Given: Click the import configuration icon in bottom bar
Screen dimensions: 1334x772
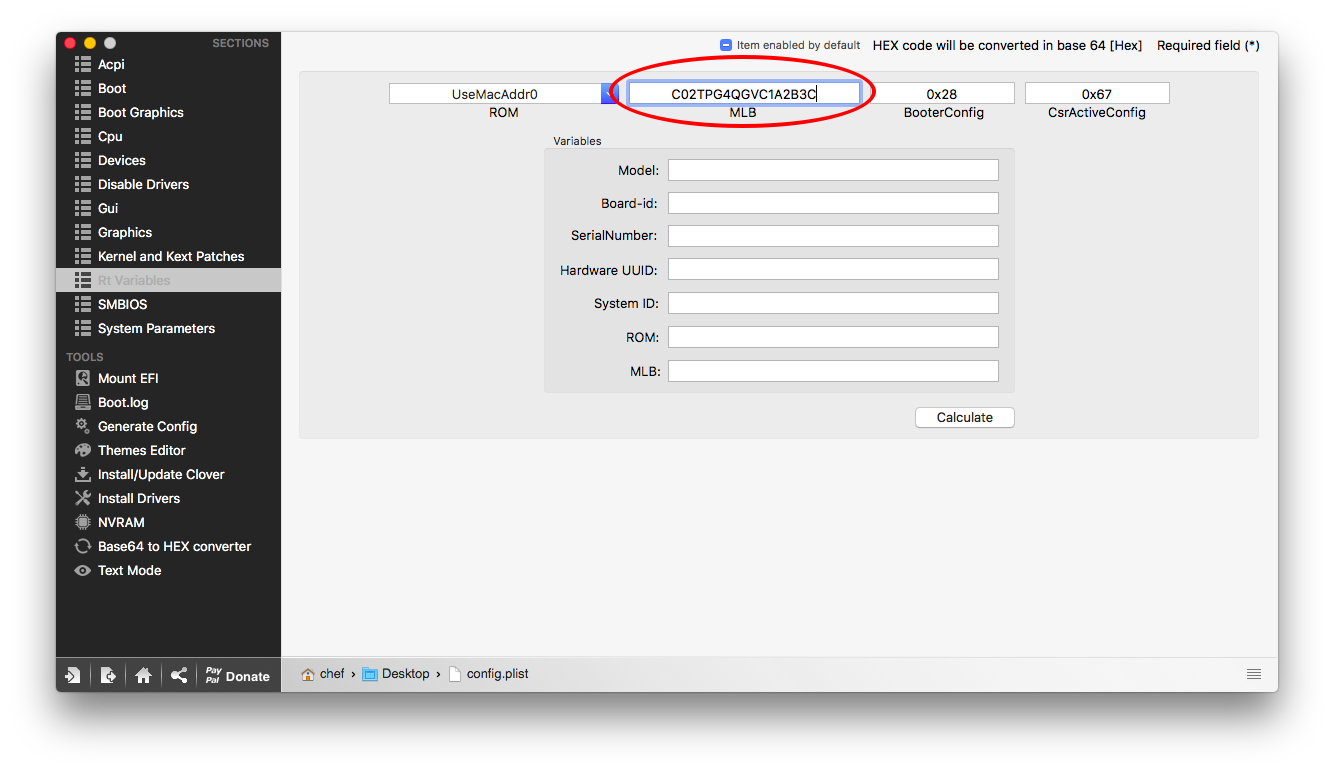Looking at the screenshot, I should tap(73, 675).
